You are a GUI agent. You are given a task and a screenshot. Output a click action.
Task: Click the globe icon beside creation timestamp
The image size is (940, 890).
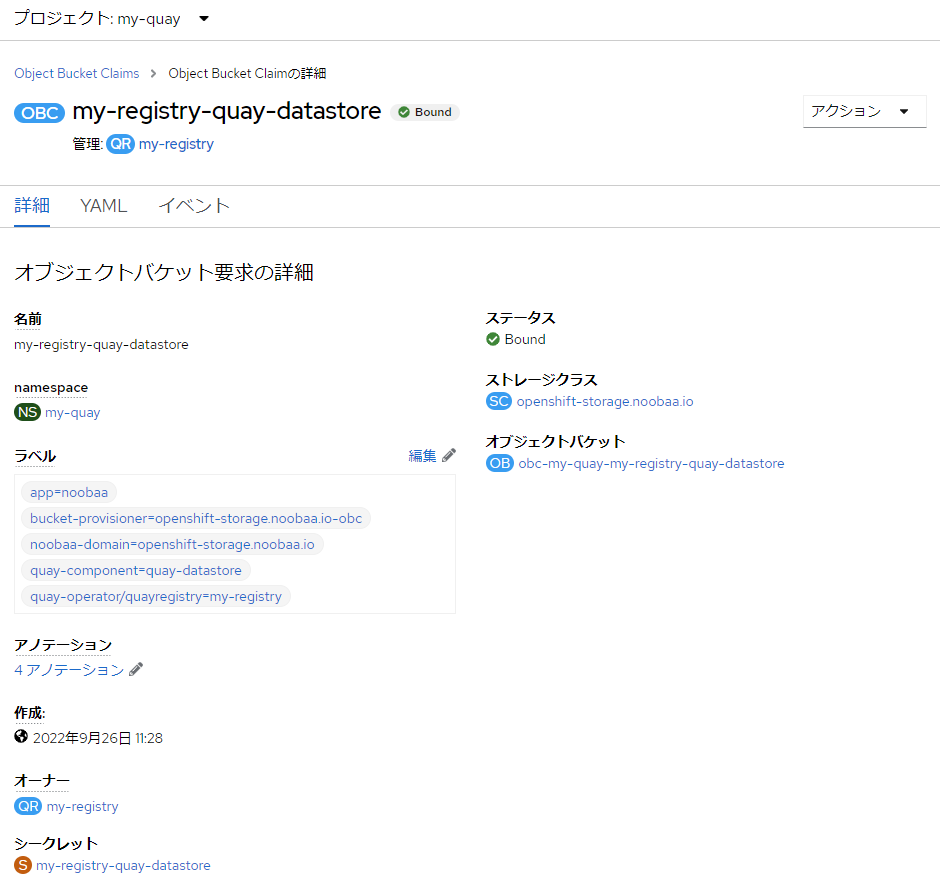(20, 737)
